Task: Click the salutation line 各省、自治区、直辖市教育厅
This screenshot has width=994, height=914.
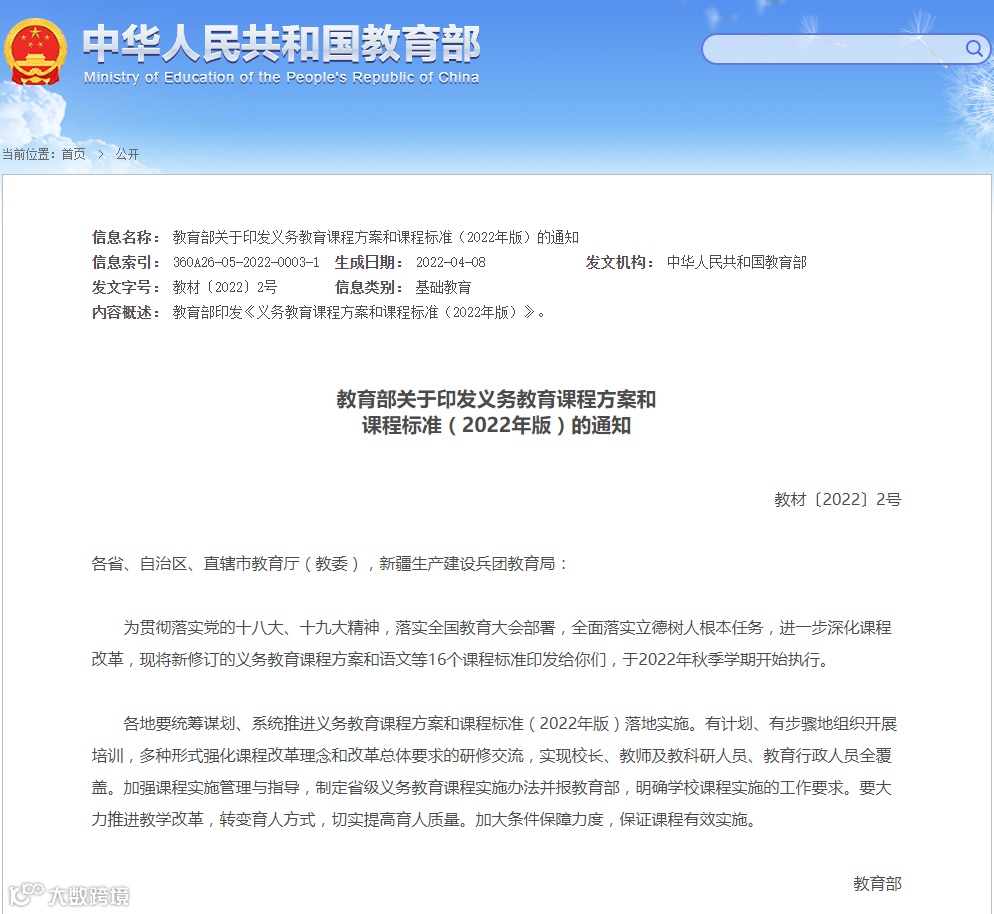Action: tap(329, 563)
